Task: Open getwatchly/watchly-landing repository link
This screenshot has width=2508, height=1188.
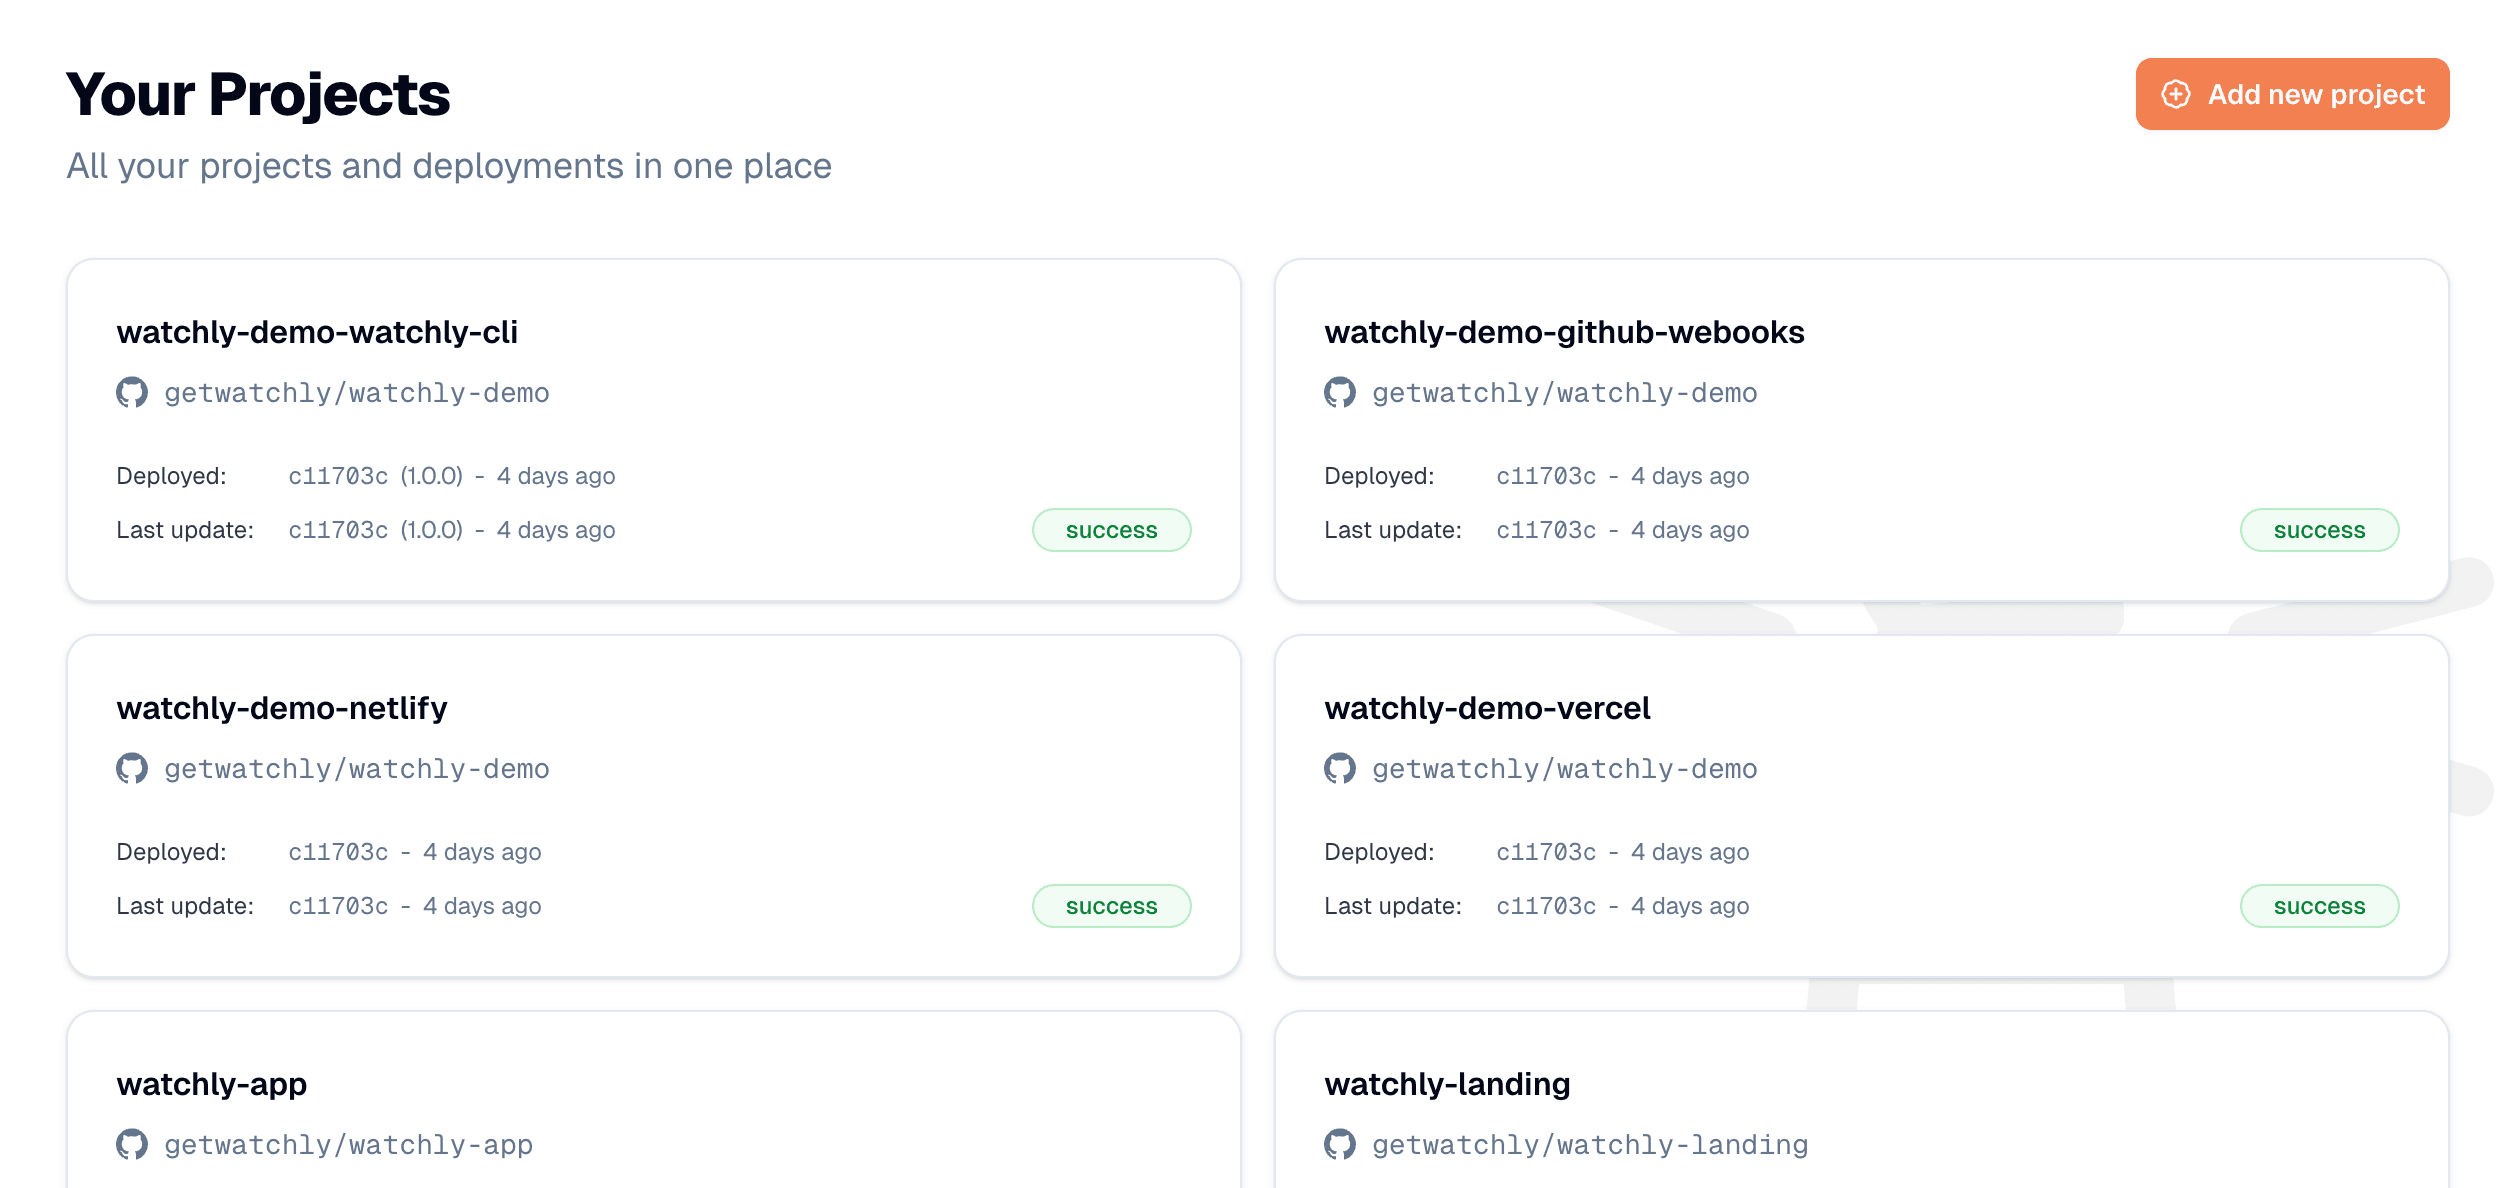Action: click(1590, 1144)
